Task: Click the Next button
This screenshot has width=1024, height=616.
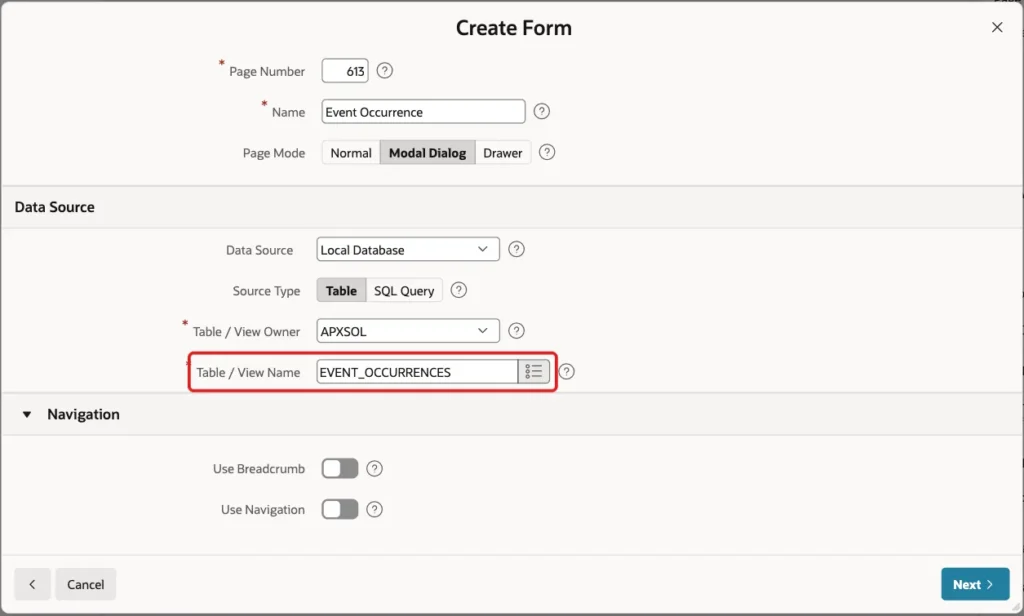Action: [975, 584]
